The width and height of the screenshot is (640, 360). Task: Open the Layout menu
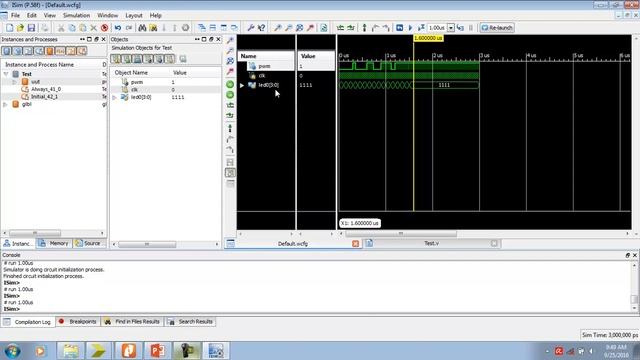[x=133, y=16]
